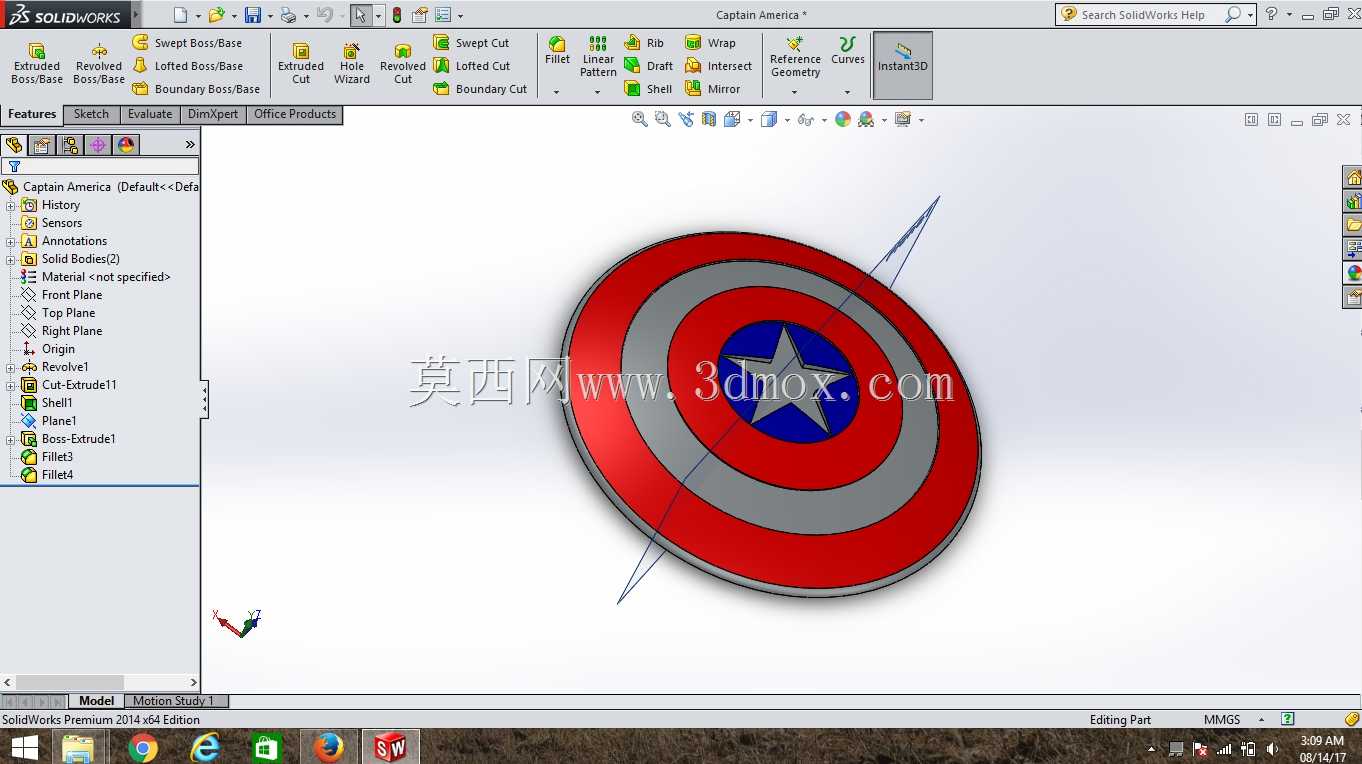Open the Edit Appearance color ball
Viewport: 1362px width, 764px height.
pyautogui.click(x=843, y=119)
